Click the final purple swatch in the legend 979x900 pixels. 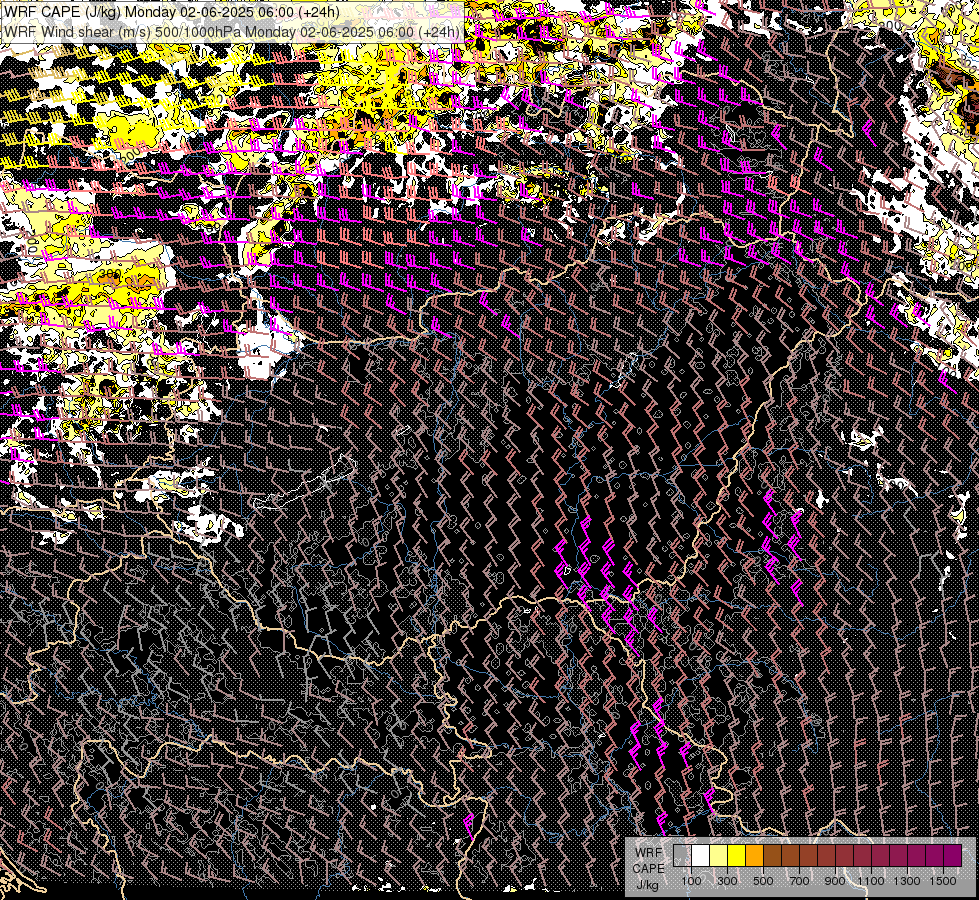pos(953,856)
